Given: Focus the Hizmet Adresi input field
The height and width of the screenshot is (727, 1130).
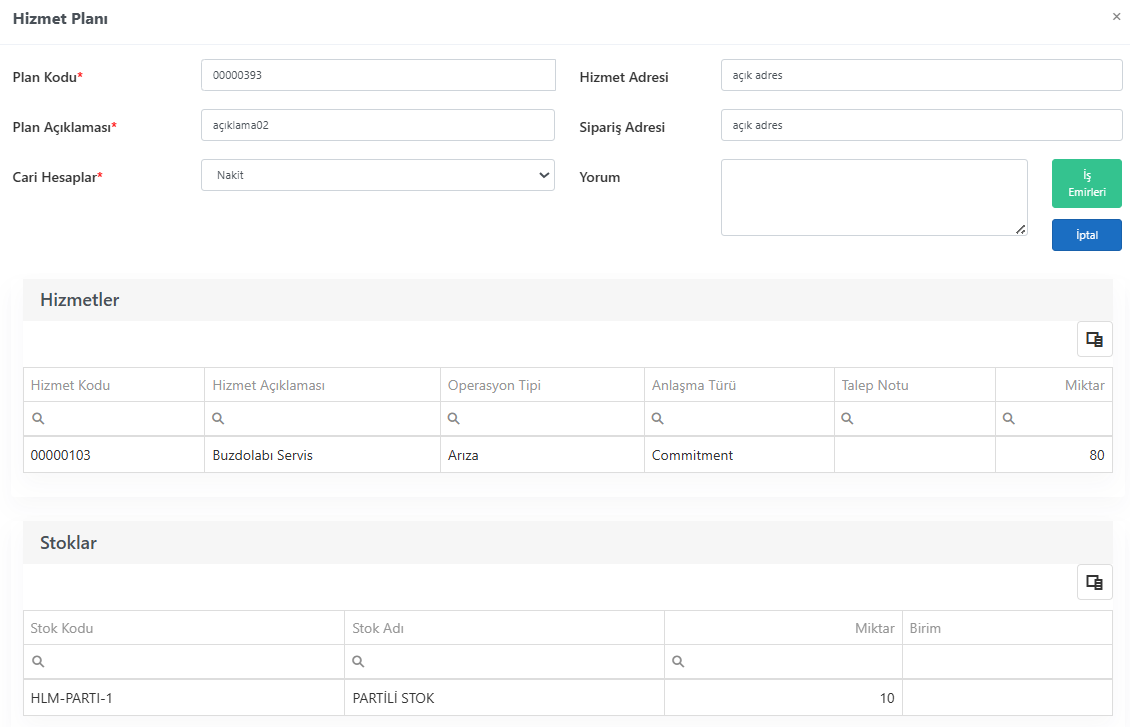Looking at the screenshot, I should click(x=922, y=75).
